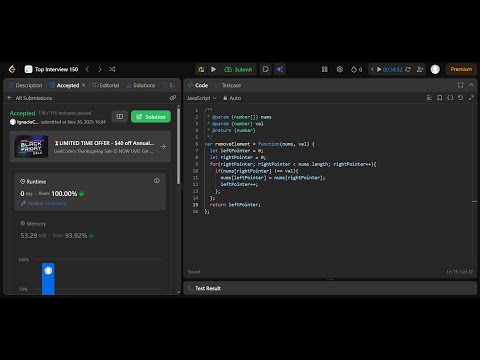
Task: Go to the next problem arrow
Action: pyautogui.click(x=100, y=69)
